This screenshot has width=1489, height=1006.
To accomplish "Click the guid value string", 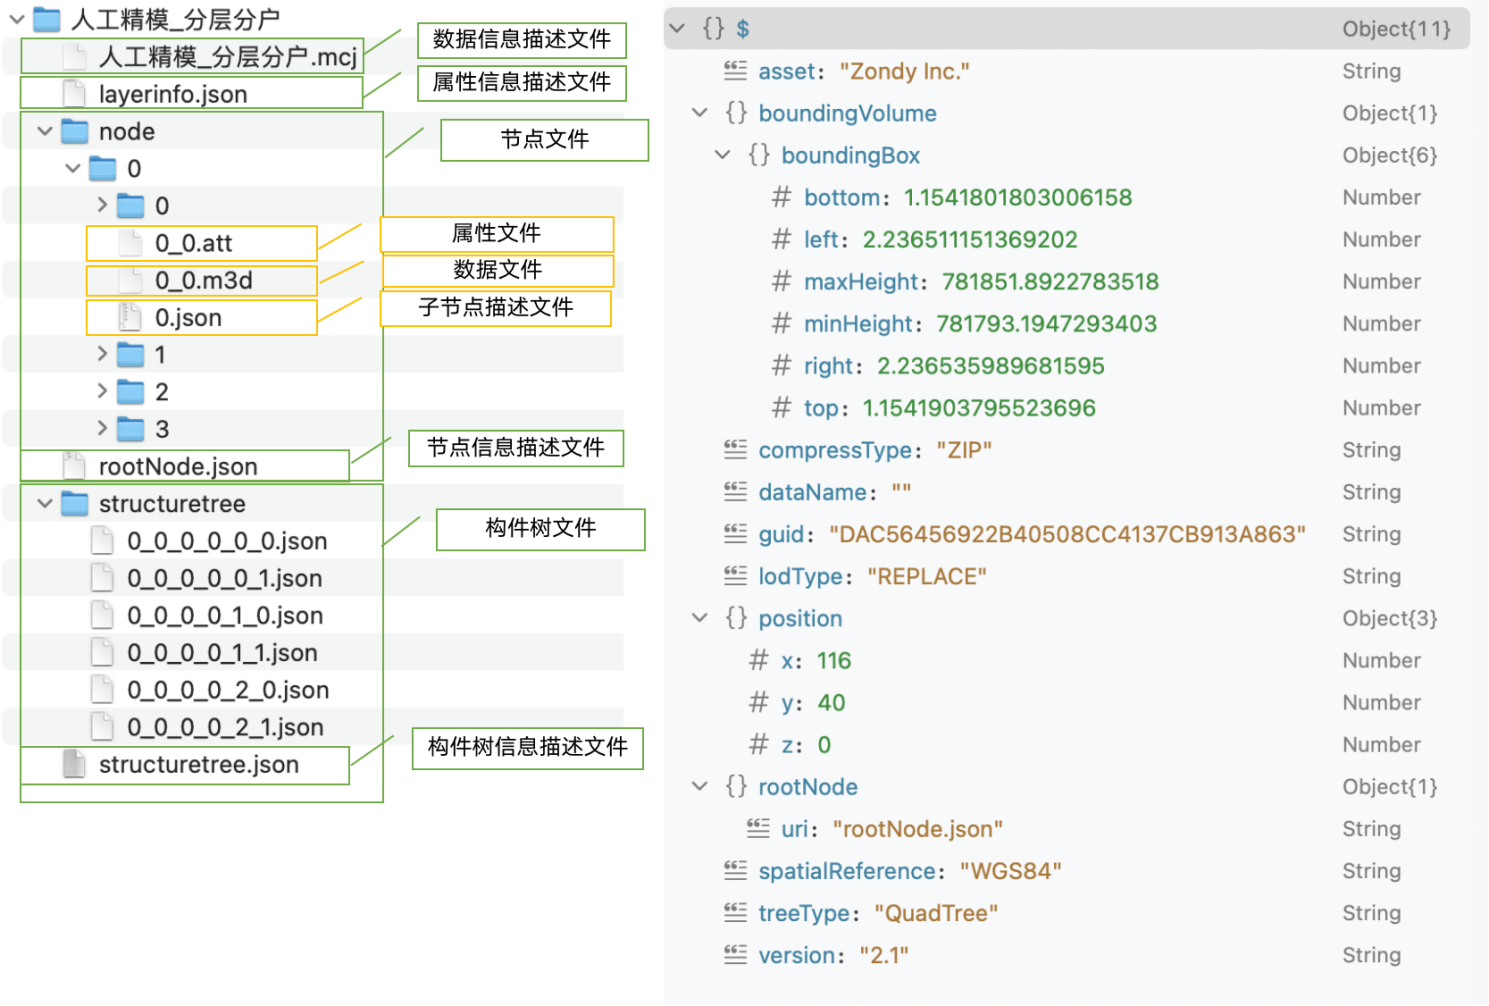I will coord(1067,534).
